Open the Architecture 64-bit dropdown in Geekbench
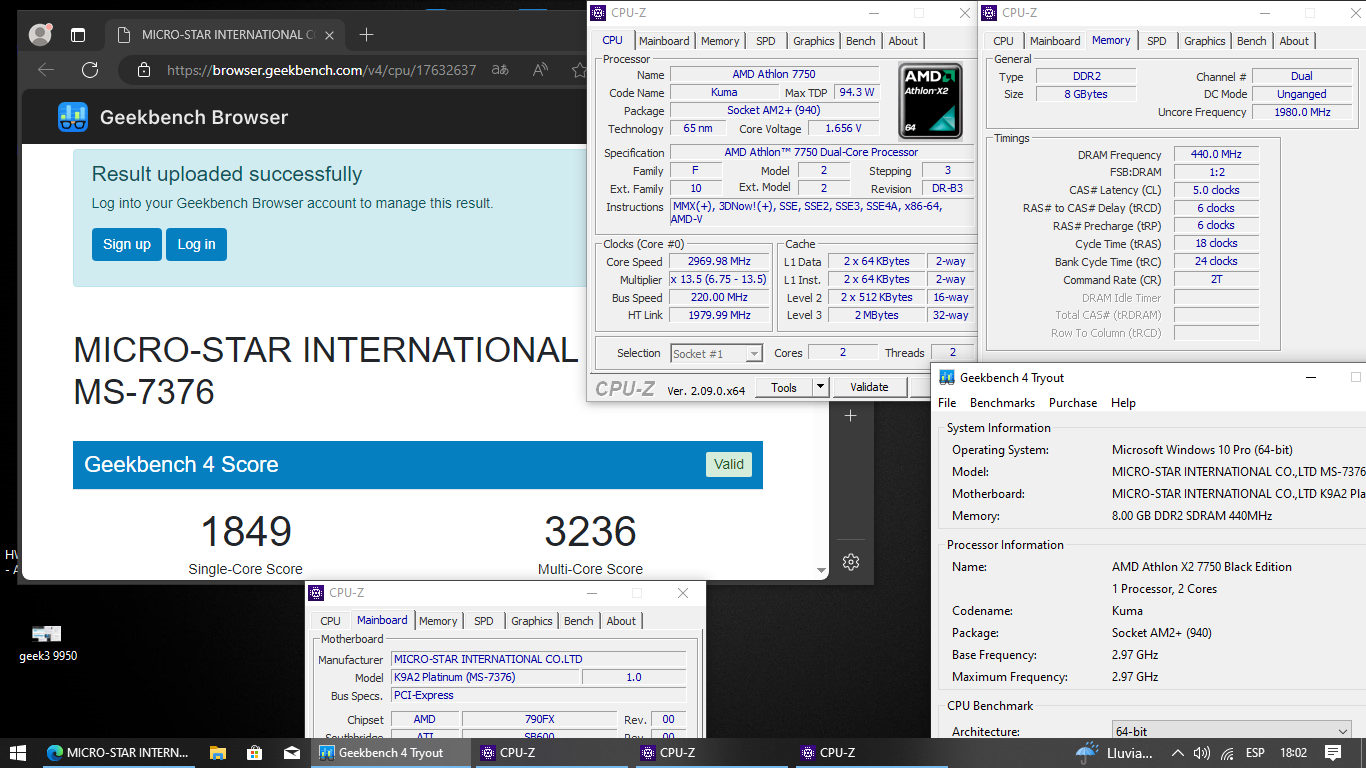Viewport: 1366px width, 768px height. [1232, 731]
